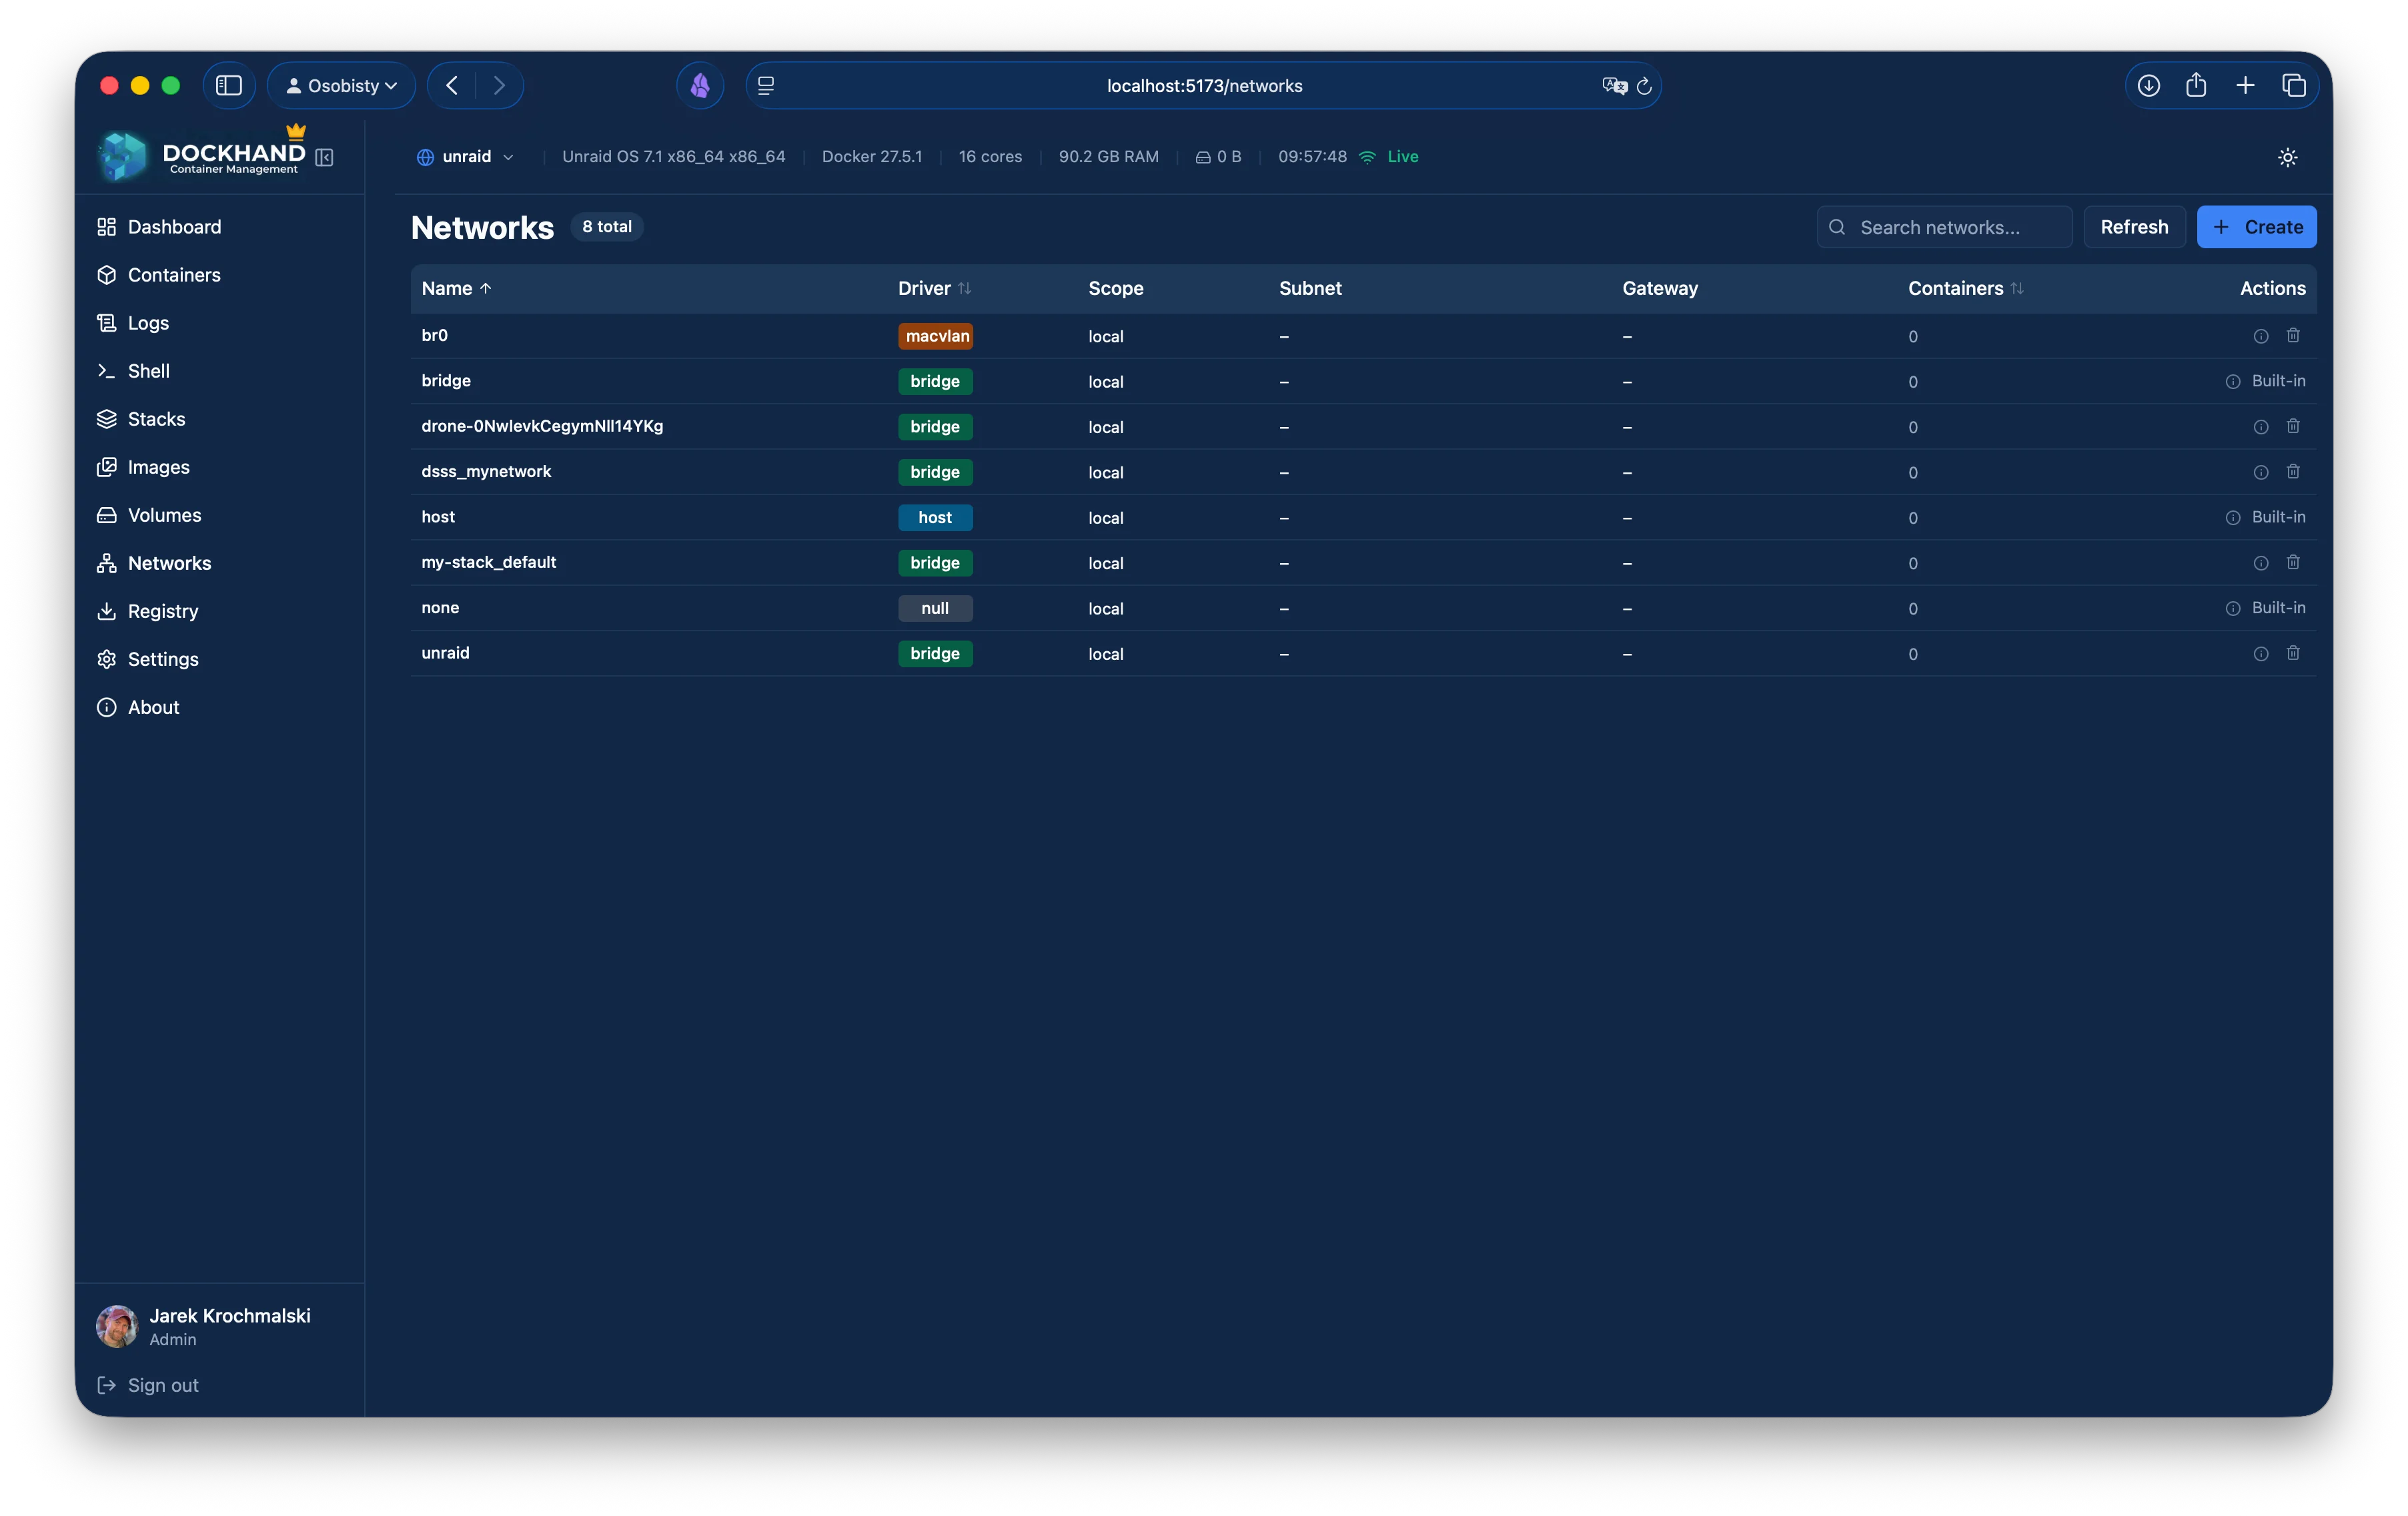Select Volumes in the sidebar
Image resolution: width=2408 pixels, height=1516 pixels.
[164, 514]
